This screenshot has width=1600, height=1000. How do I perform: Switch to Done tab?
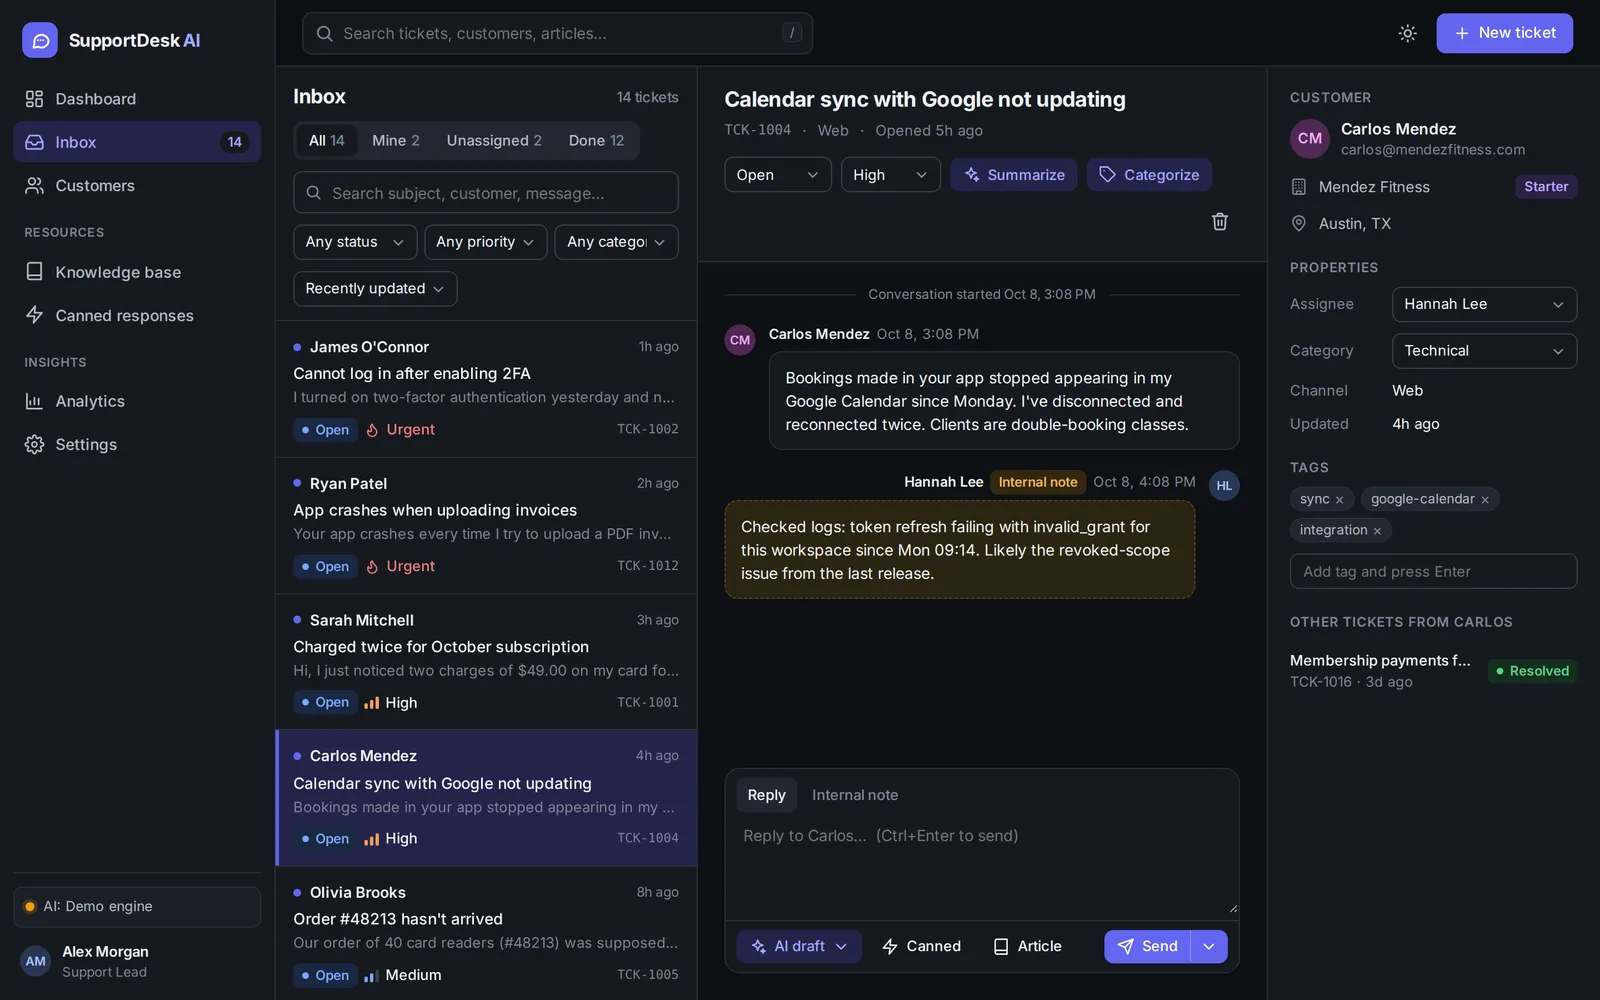(596, 141)
